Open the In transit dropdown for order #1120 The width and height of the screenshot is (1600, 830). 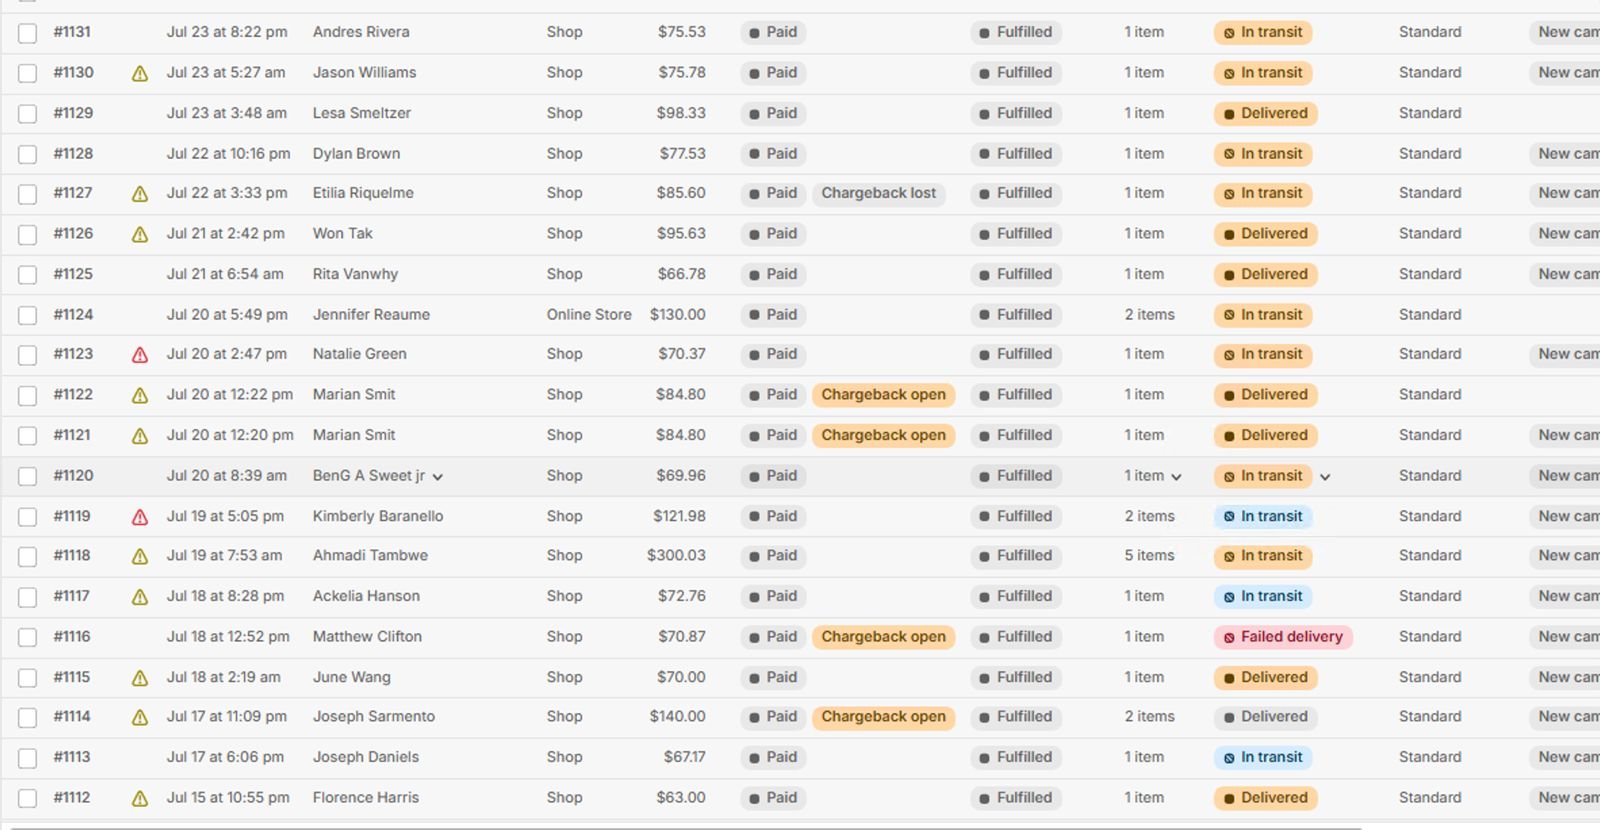pyautogui.click(x=1325, y=477)
